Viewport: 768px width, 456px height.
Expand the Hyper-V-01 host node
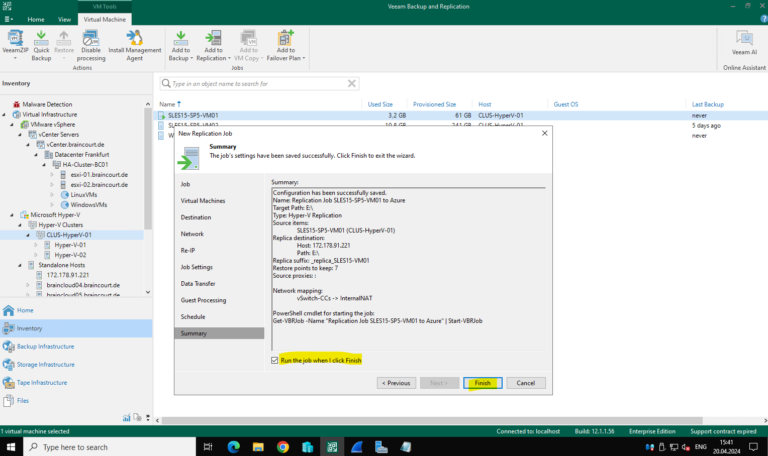point(36,245)
